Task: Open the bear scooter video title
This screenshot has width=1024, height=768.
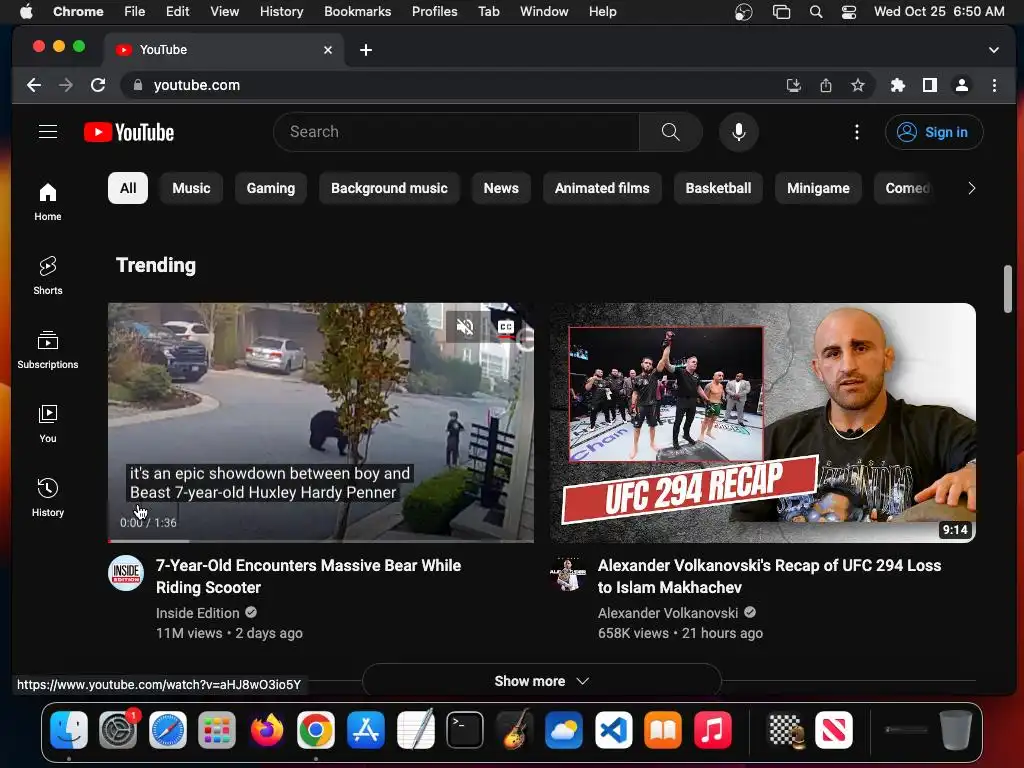Action: (308, 576)
